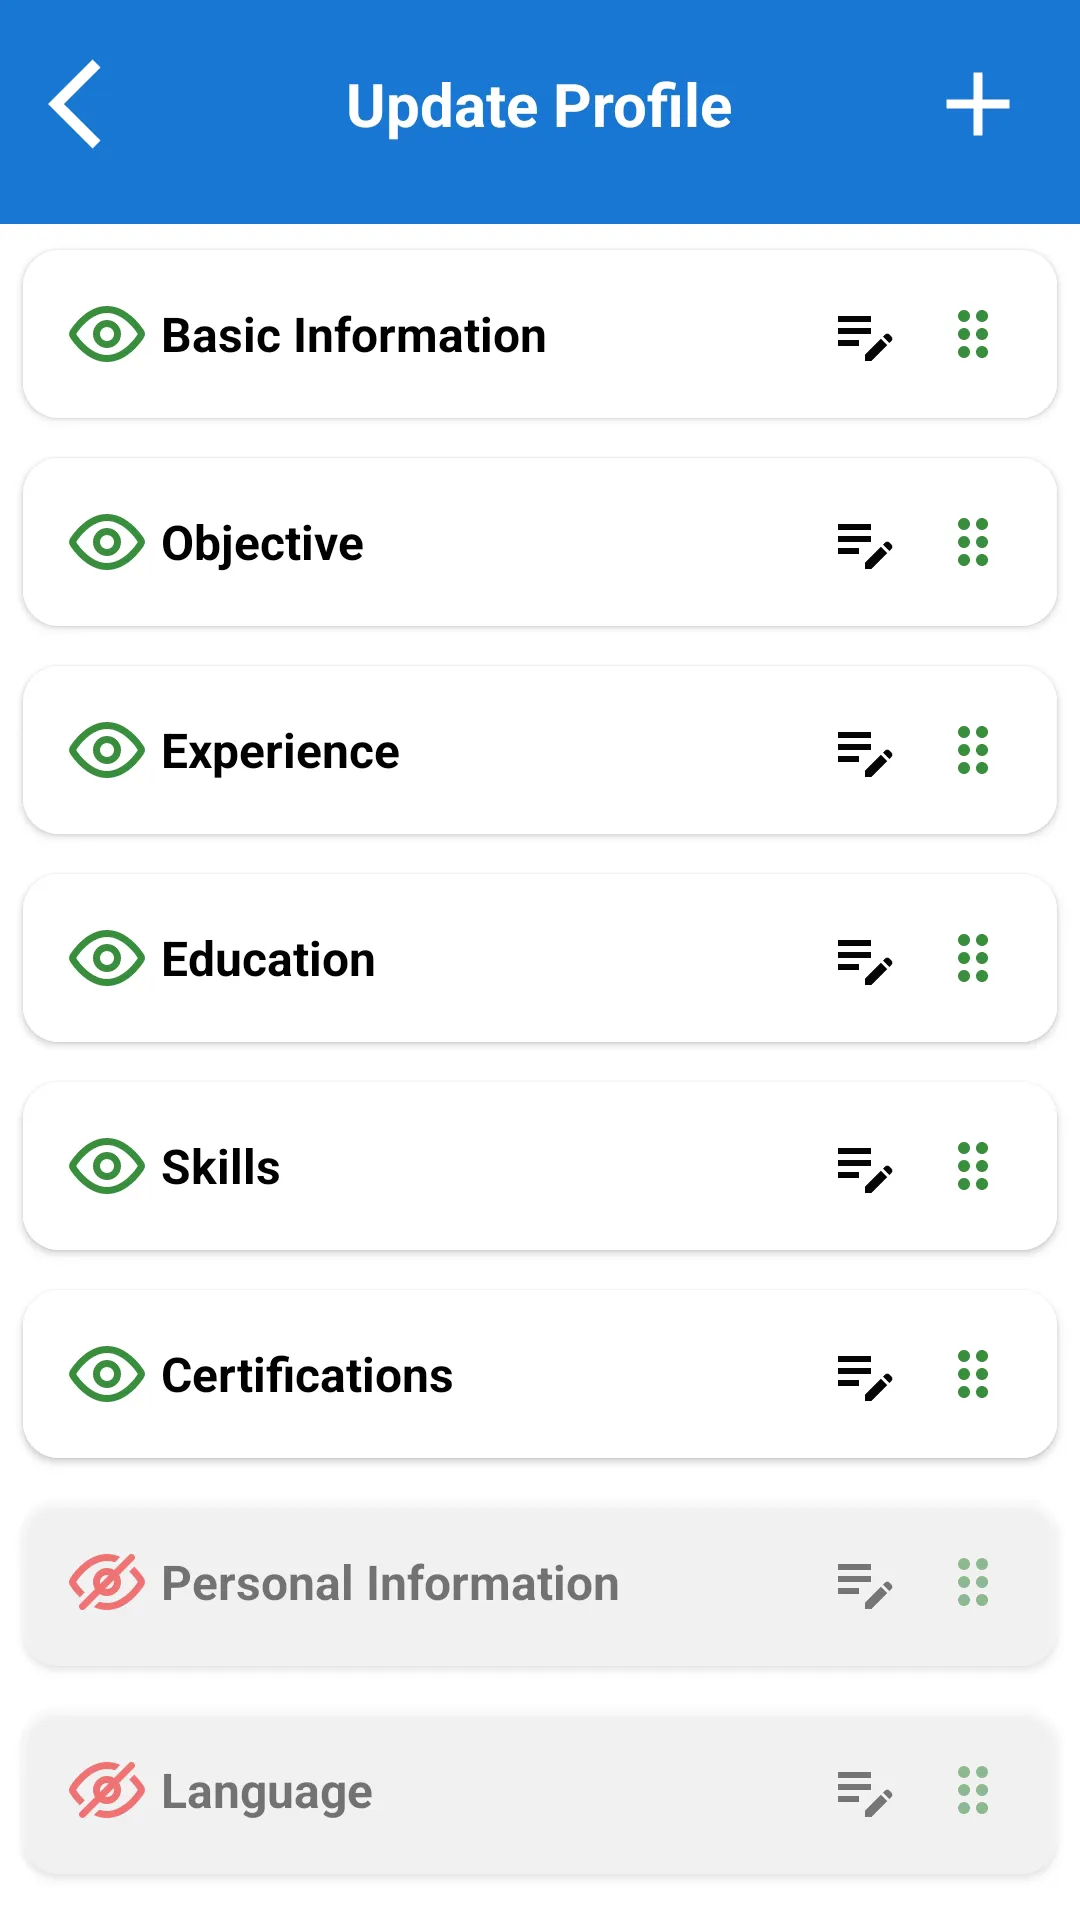Go back using the header arrow

(x=76, y=104)
